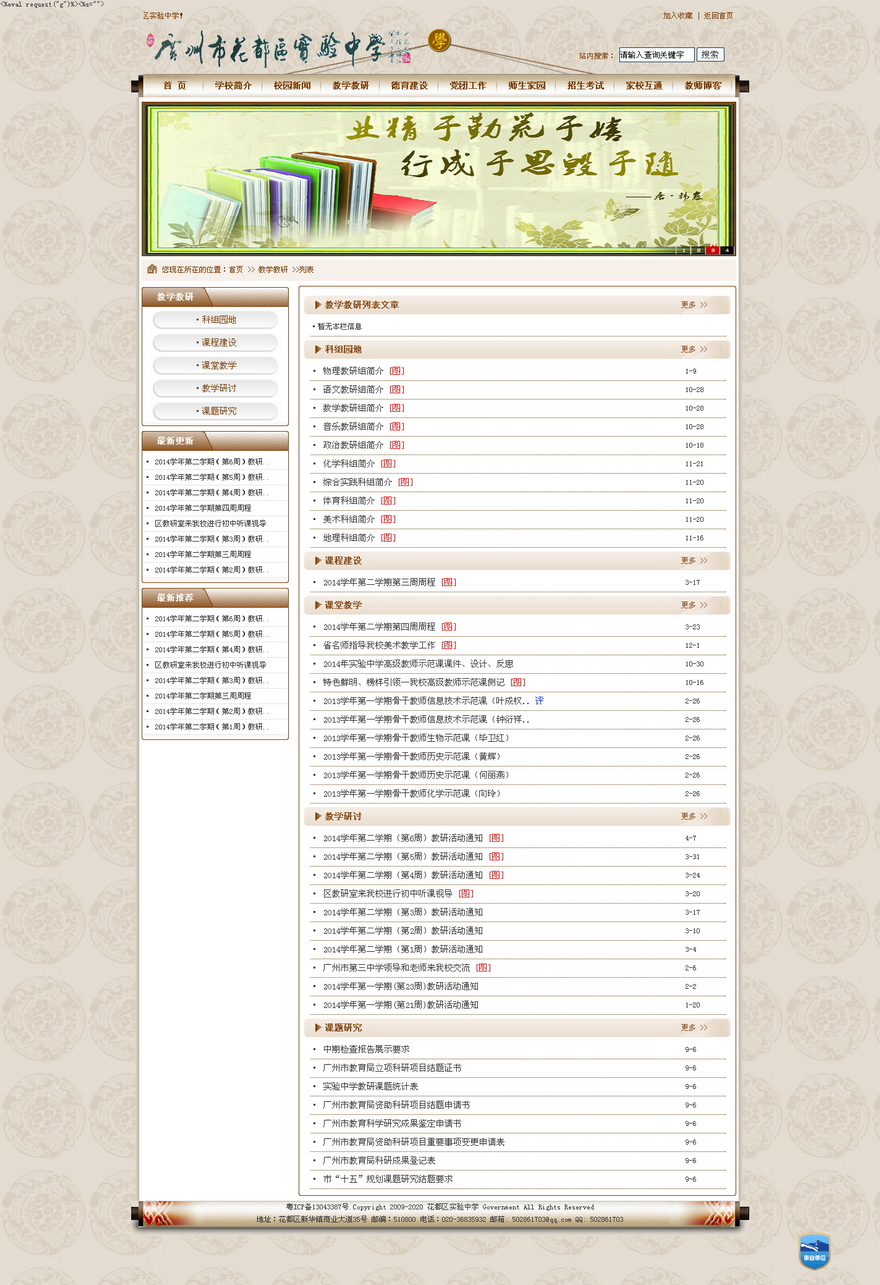This screenshot has width=880, height=1285.
Task: Open the 校园新闻 navigation menu item
Action: [292, 86]
